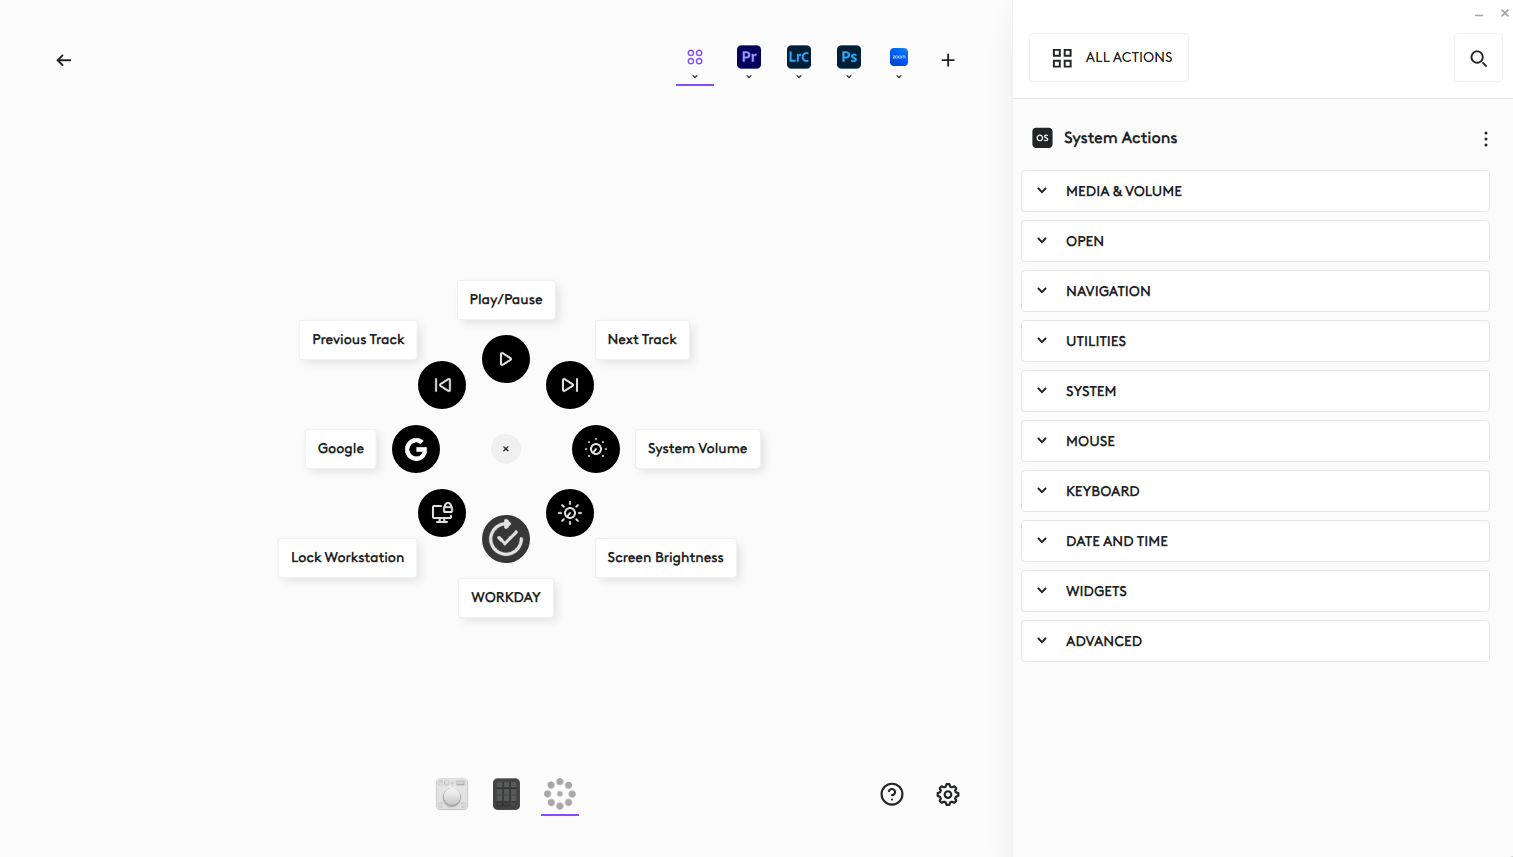The width and height of the screenshot is (1513, 857).
Task: Expand the OPEN category
Action: [1255, 241]
